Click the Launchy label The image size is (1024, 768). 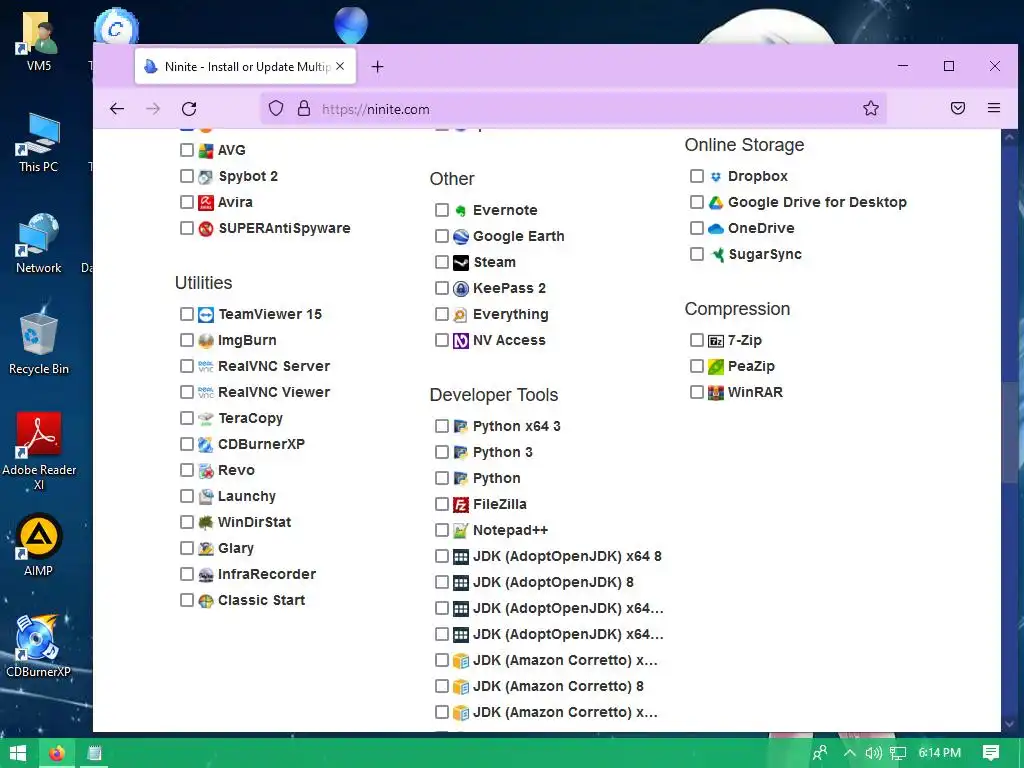[247, 496]
